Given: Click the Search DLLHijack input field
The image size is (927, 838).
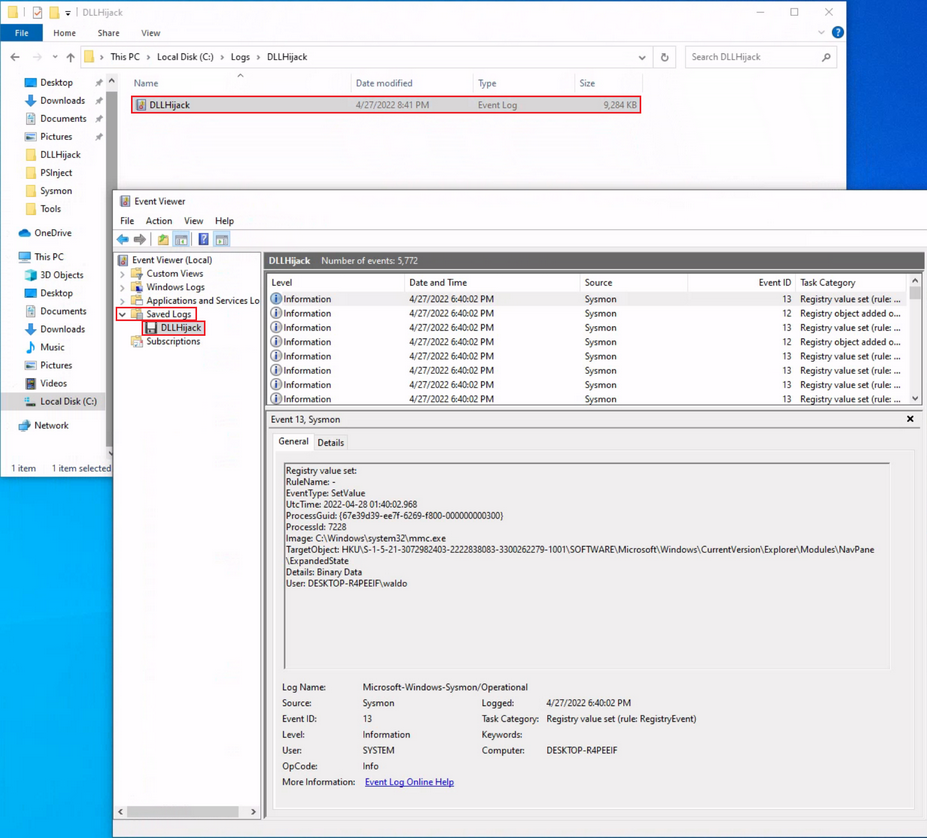Looking at the screenshot, I should click(x=759, y=57).
